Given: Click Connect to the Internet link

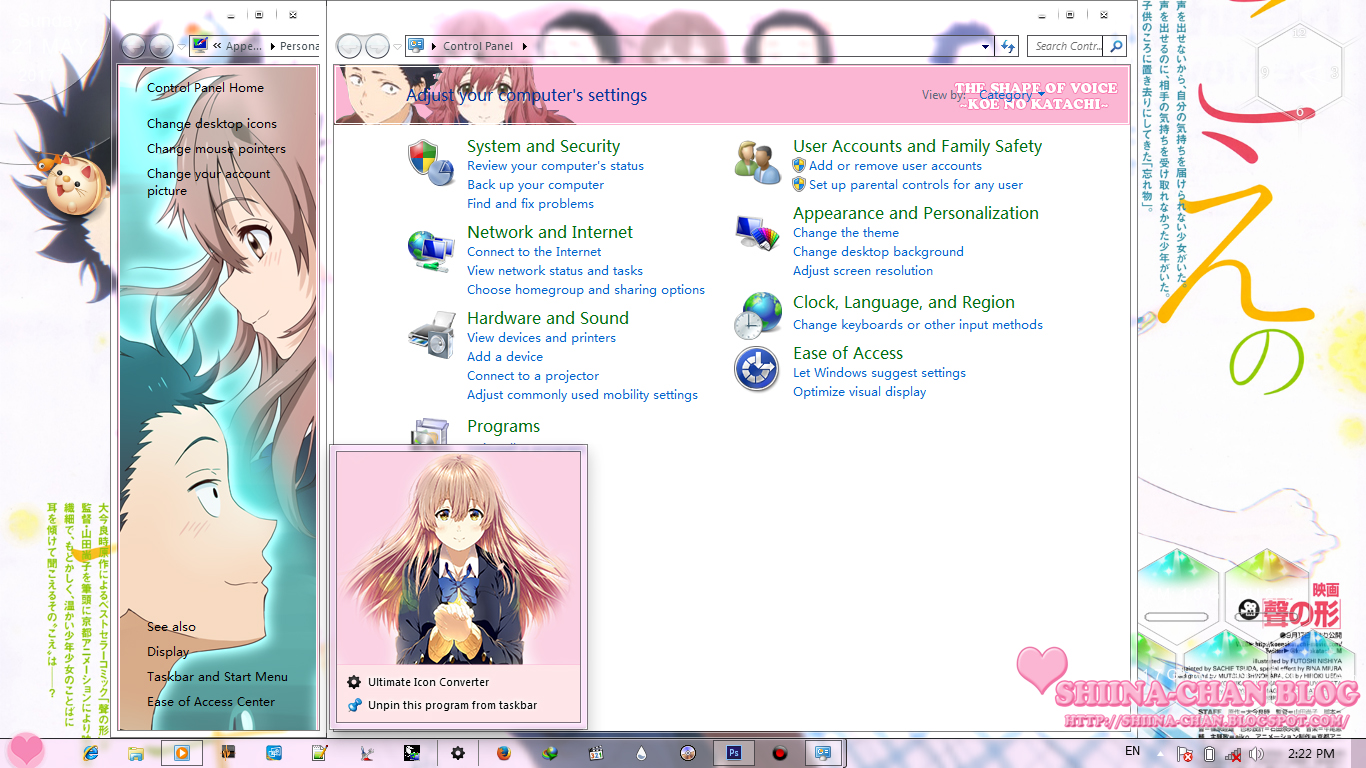Looking at the screenshot, I should 534,252.
